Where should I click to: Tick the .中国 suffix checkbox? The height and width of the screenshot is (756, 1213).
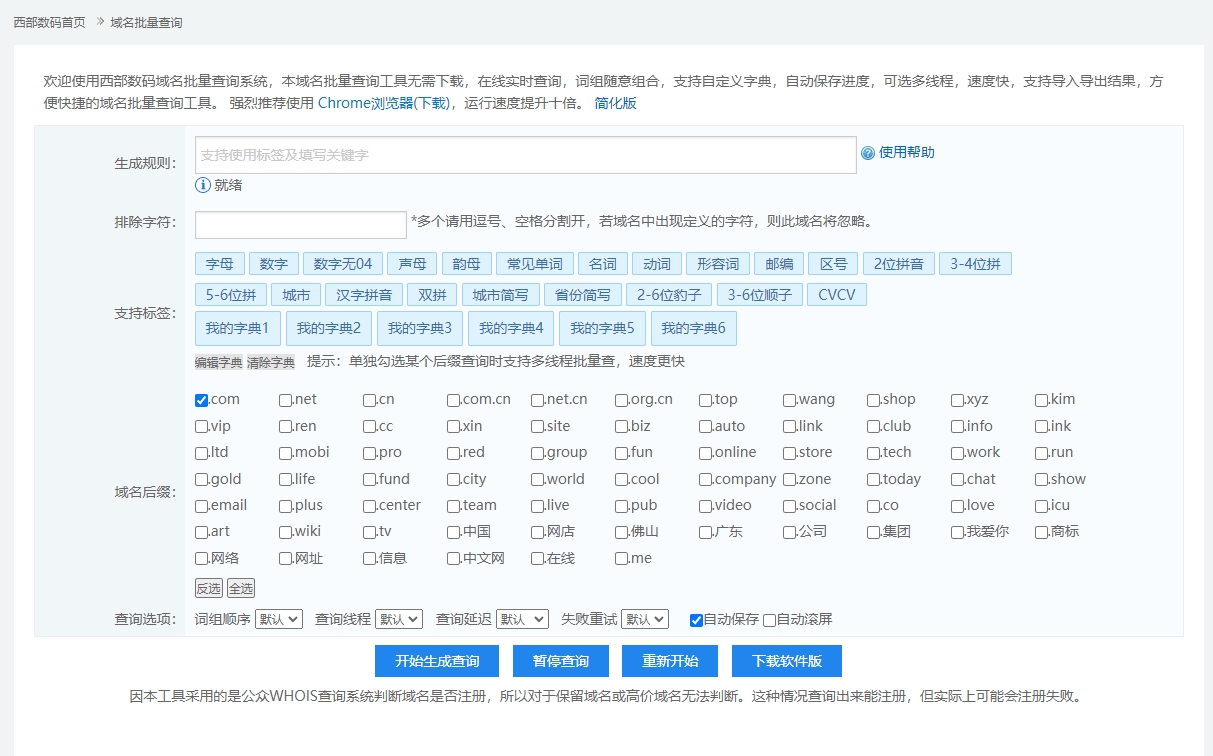point(453,532)
